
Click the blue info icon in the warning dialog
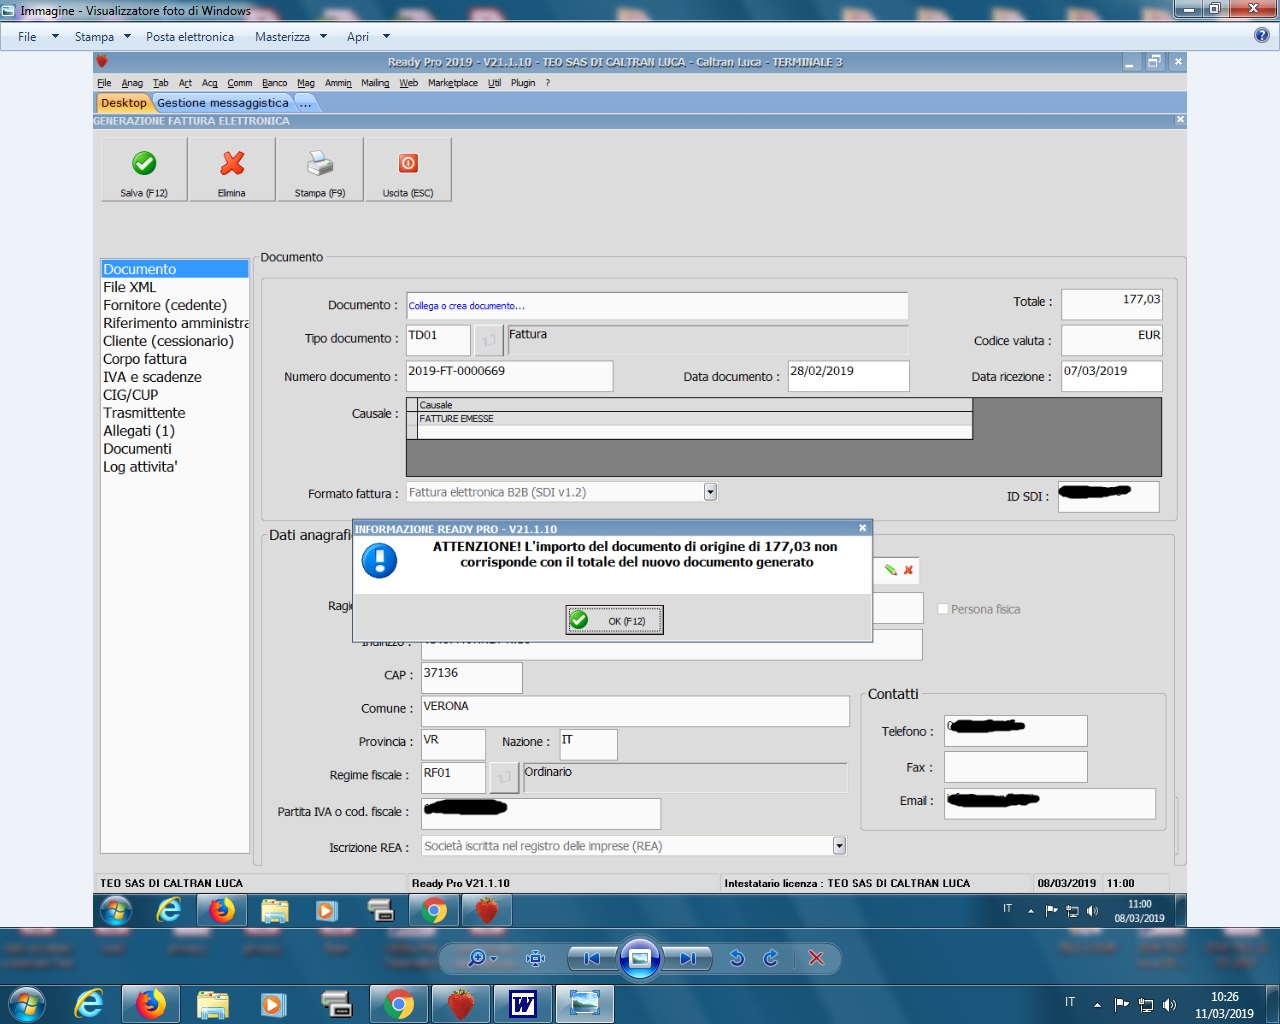click(x=379, y=561)
